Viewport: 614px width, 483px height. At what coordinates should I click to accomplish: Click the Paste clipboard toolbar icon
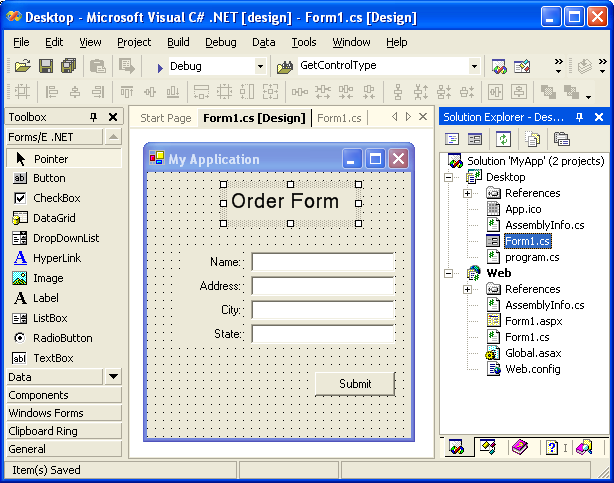pos(98,66)
